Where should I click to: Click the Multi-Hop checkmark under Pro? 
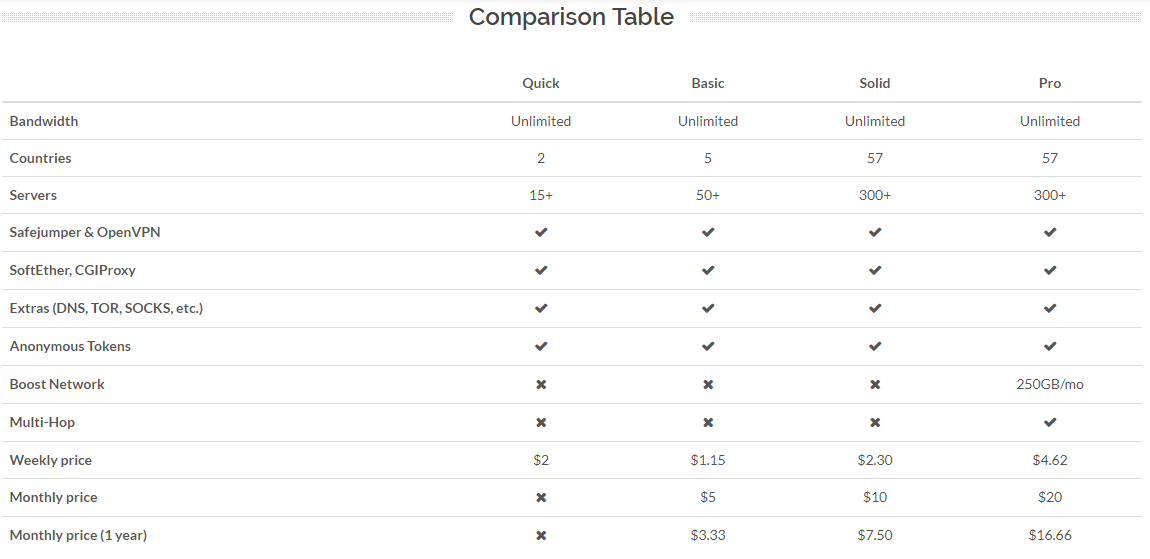coord(1050,422)
